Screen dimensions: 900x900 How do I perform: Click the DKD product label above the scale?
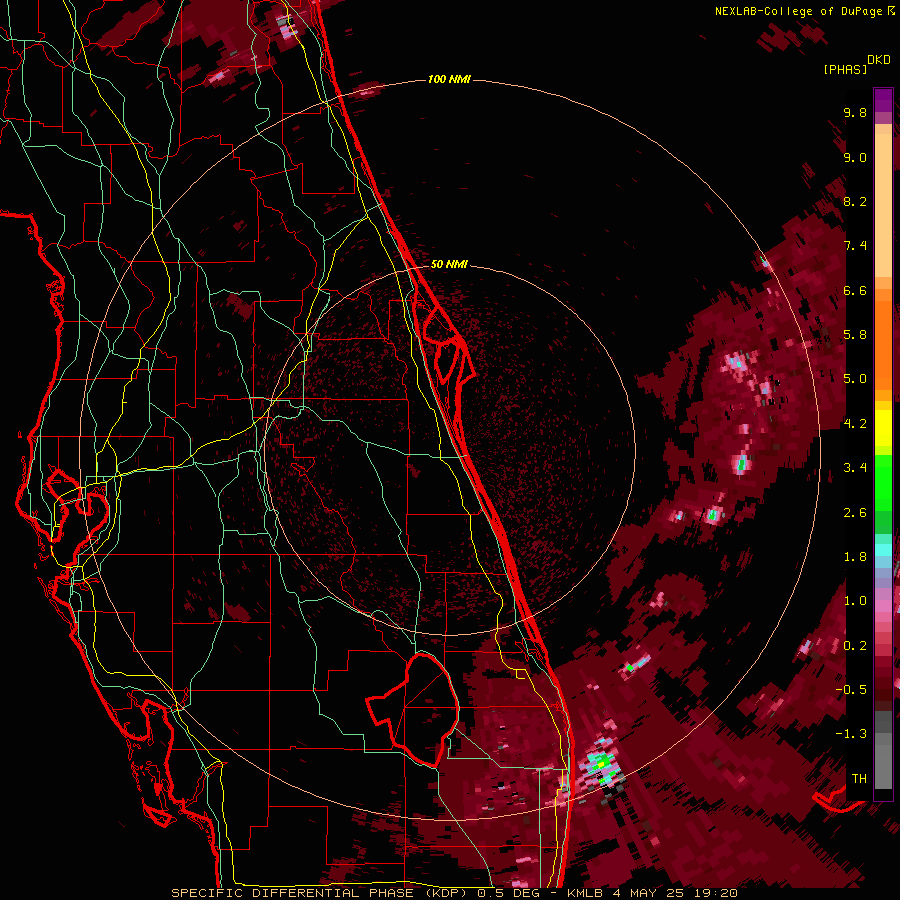[879, 60]
